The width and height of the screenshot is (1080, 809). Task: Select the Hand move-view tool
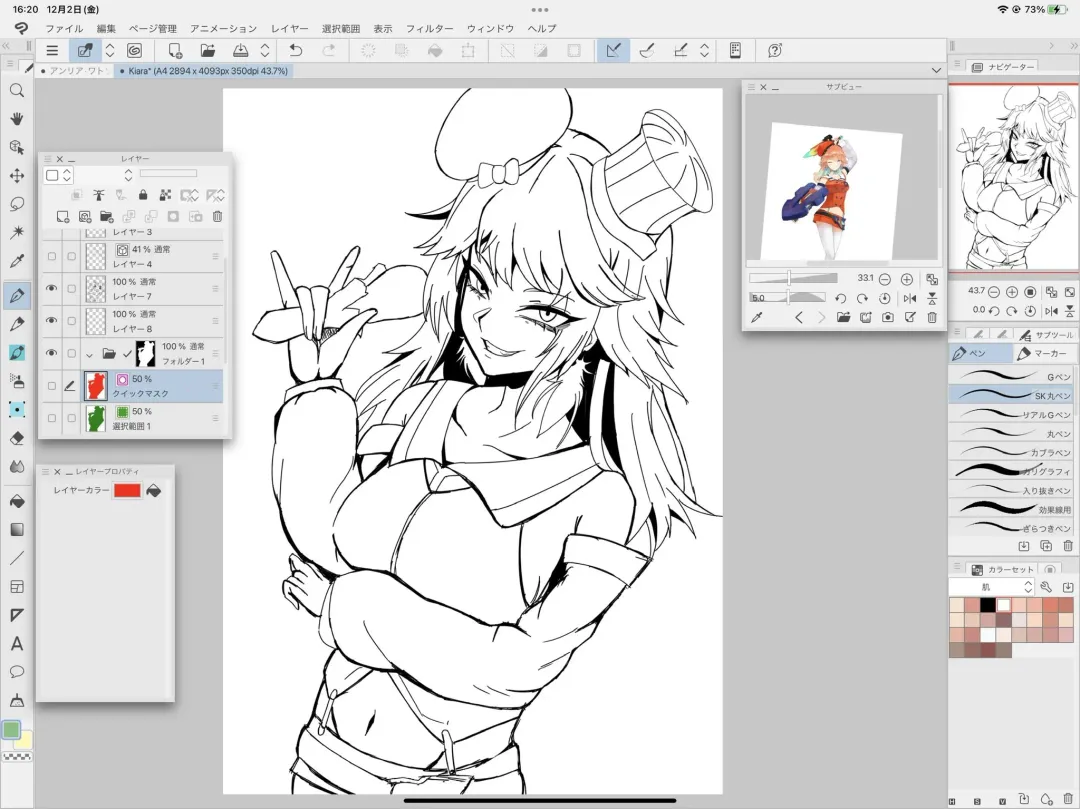click(x=17, y=119)
